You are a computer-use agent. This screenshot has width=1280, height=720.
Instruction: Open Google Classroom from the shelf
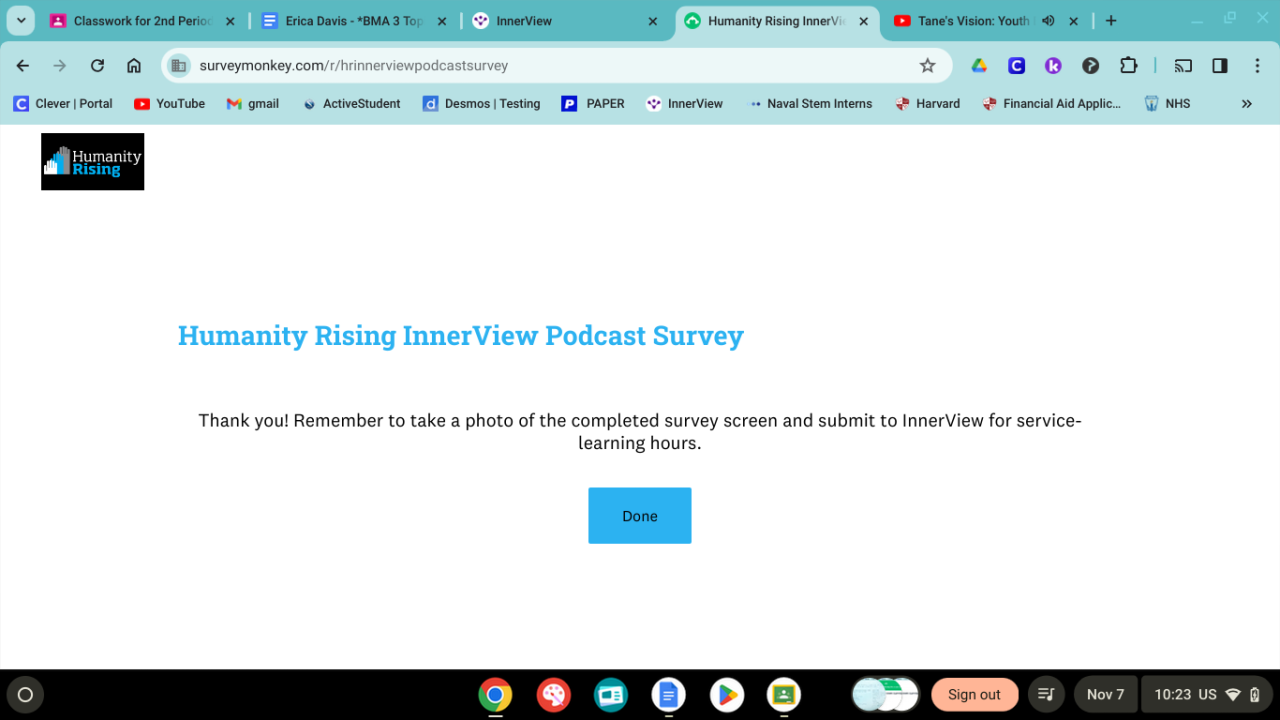[784, 695]
